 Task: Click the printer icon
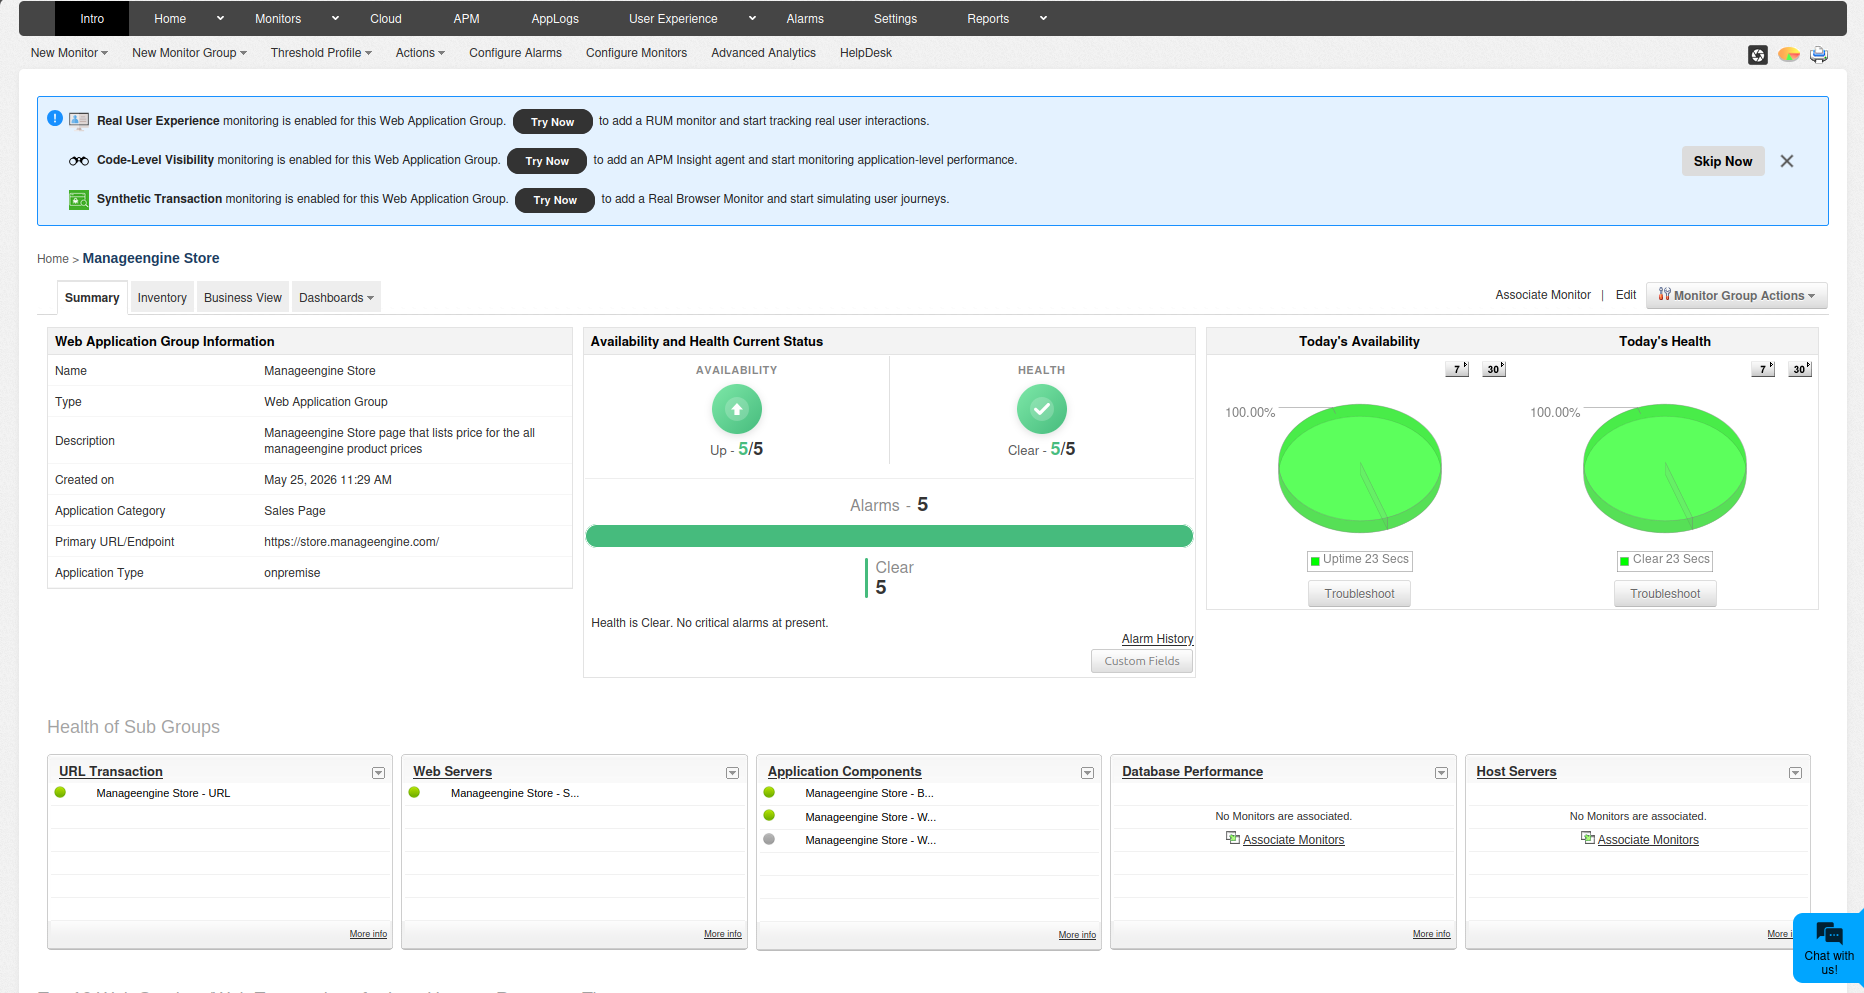click(x=1819, y=55)
